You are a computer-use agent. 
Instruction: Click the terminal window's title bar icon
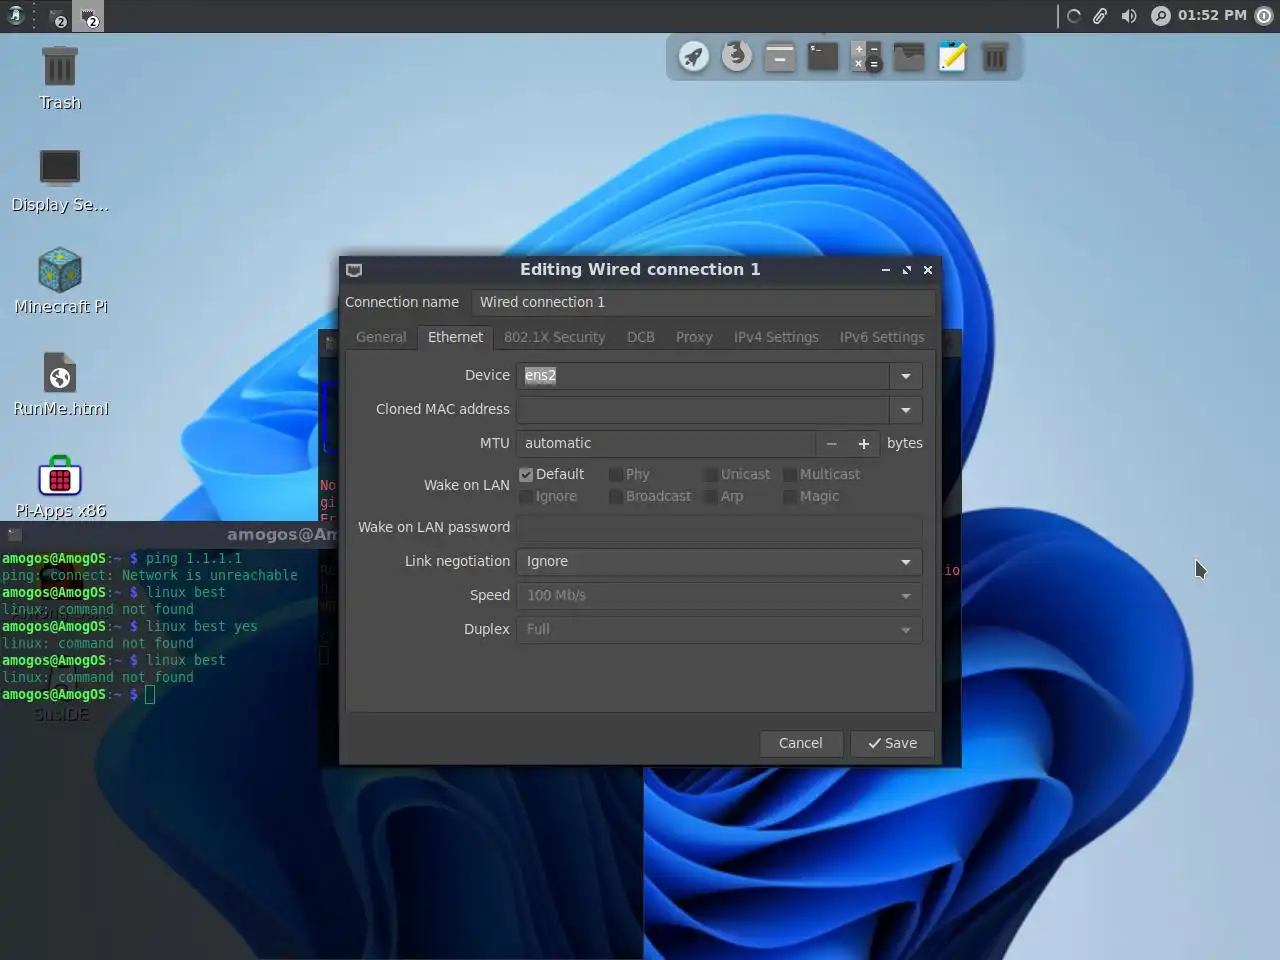click(14, 535)
